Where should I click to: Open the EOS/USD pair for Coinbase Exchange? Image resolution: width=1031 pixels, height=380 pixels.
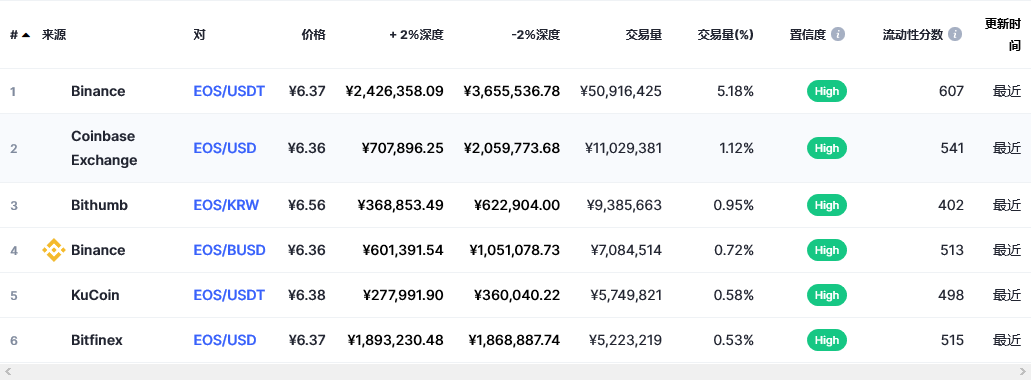(225, 148)
